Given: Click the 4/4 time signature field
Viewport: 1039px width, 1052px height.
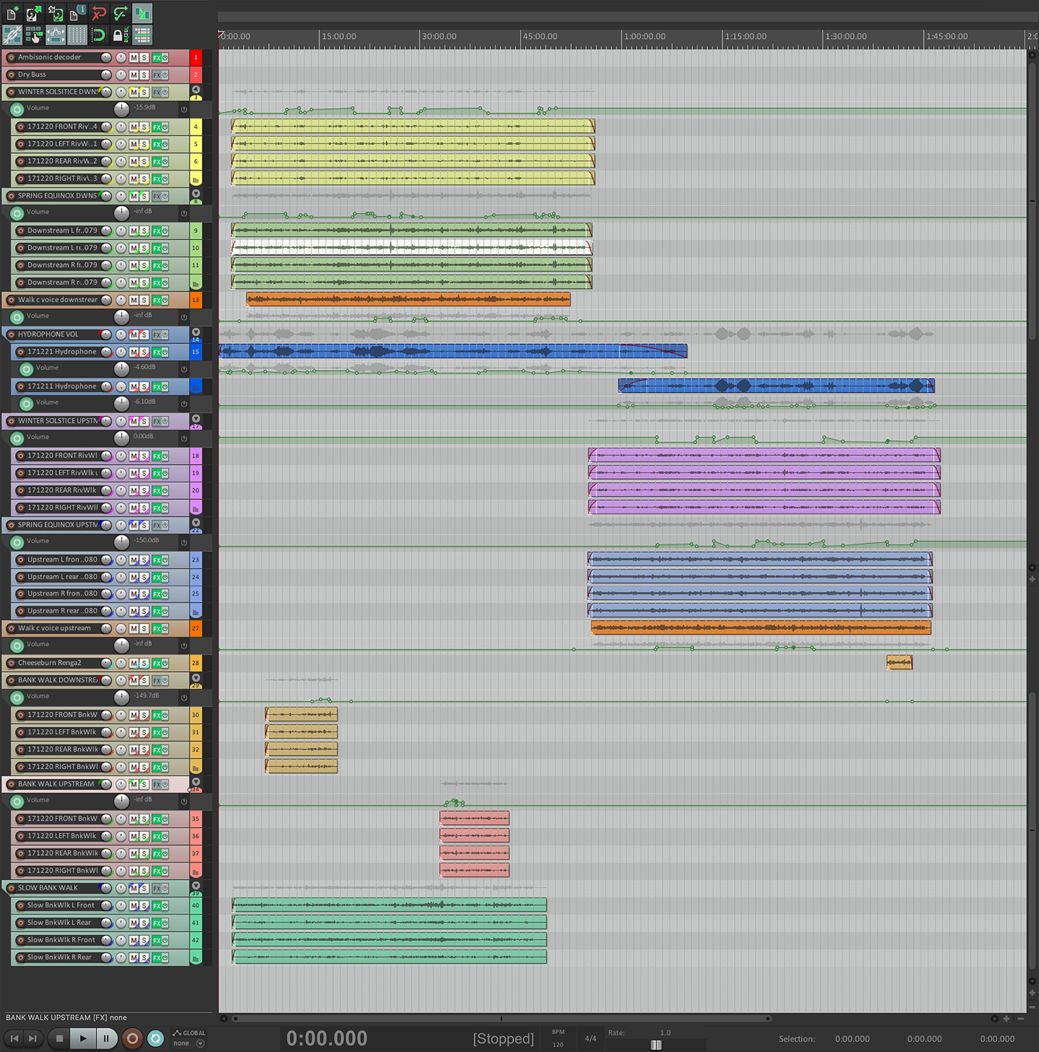Looking at the screenshot, I should (590, 1038).
